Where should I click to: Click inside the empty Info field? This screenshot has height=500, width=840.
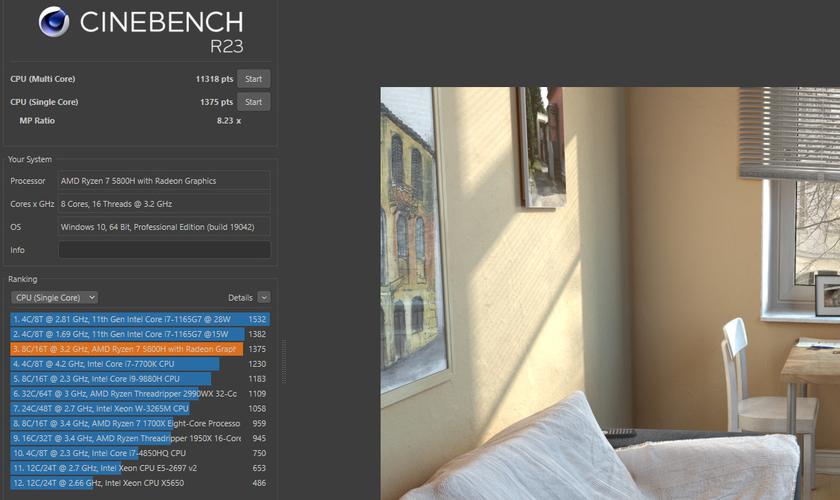coord(164,250)
